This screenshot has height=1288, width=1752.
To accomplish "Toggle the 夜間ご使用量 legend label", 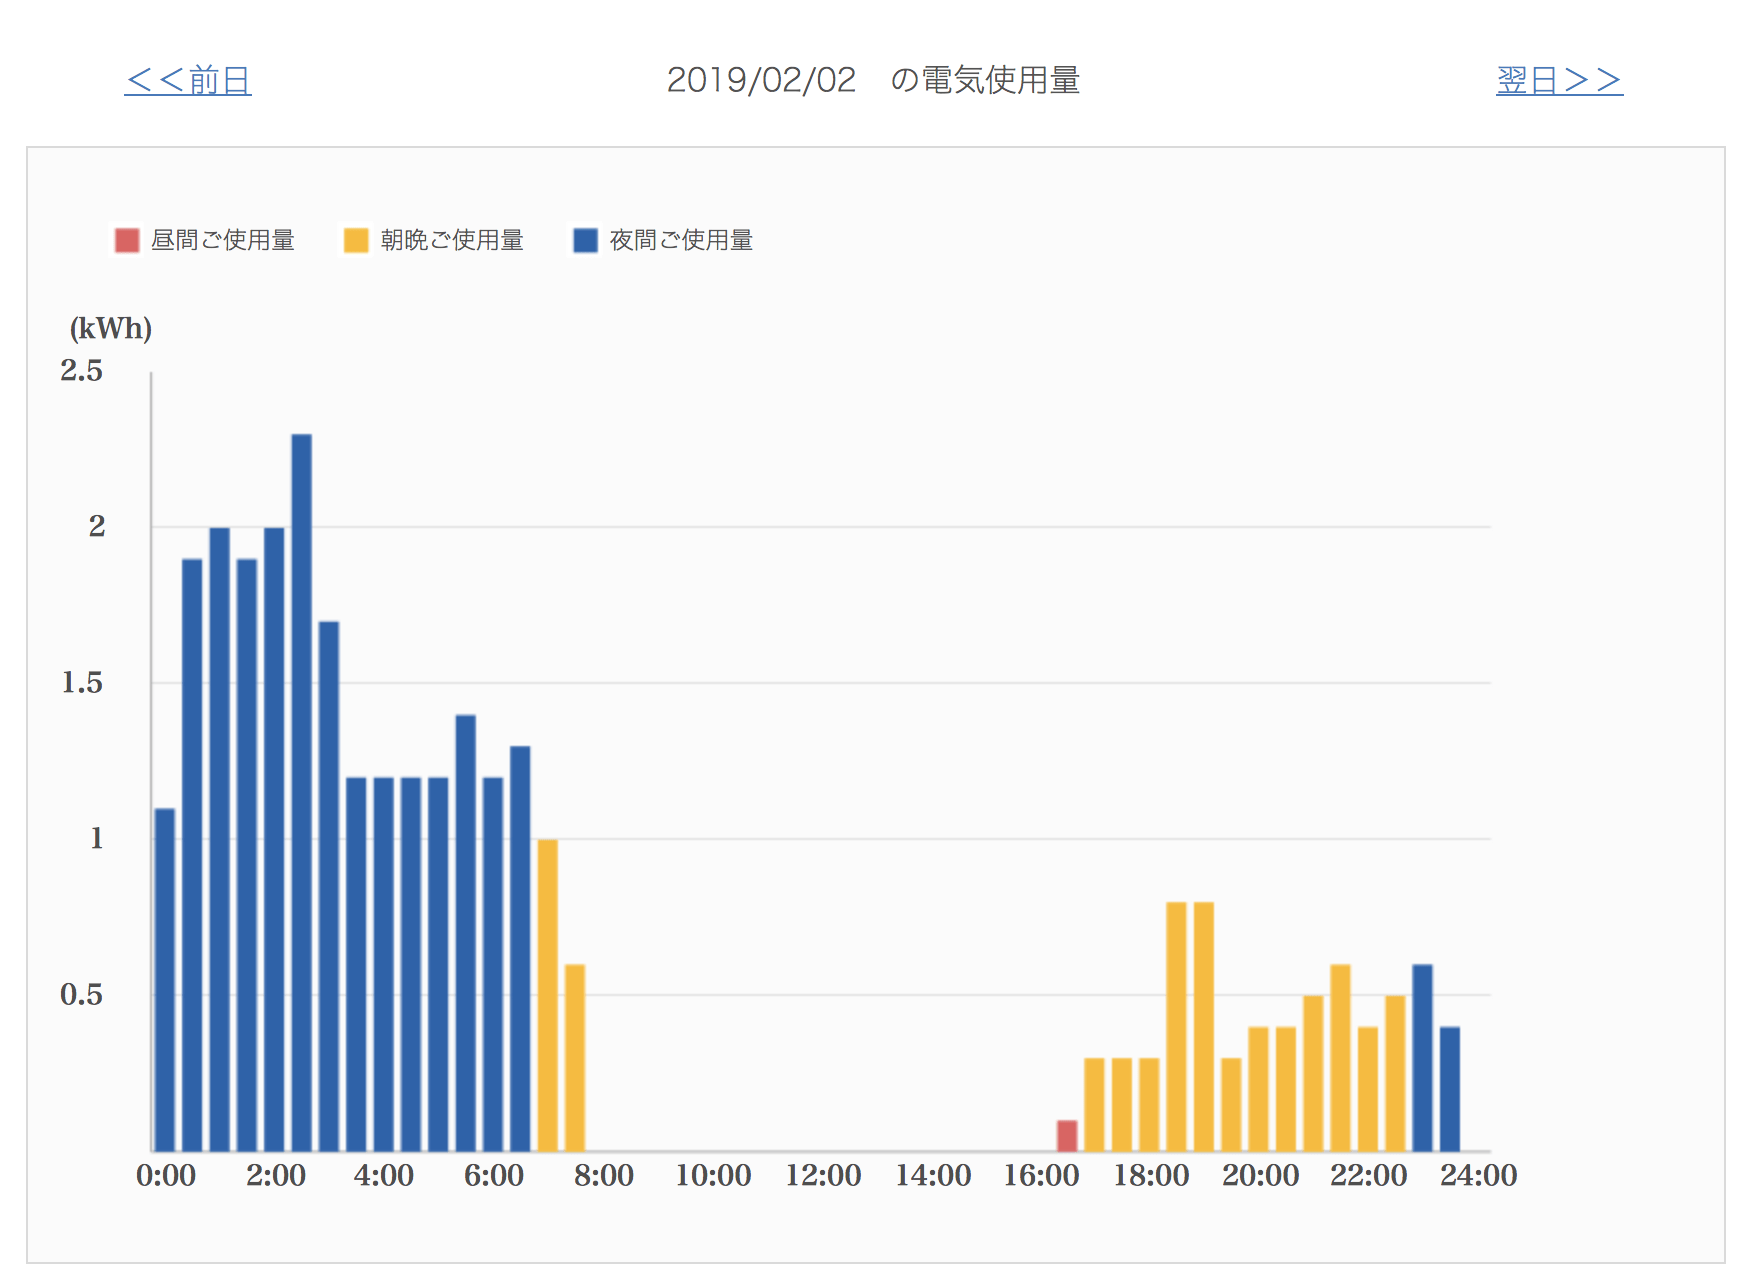I will (681, 240).
